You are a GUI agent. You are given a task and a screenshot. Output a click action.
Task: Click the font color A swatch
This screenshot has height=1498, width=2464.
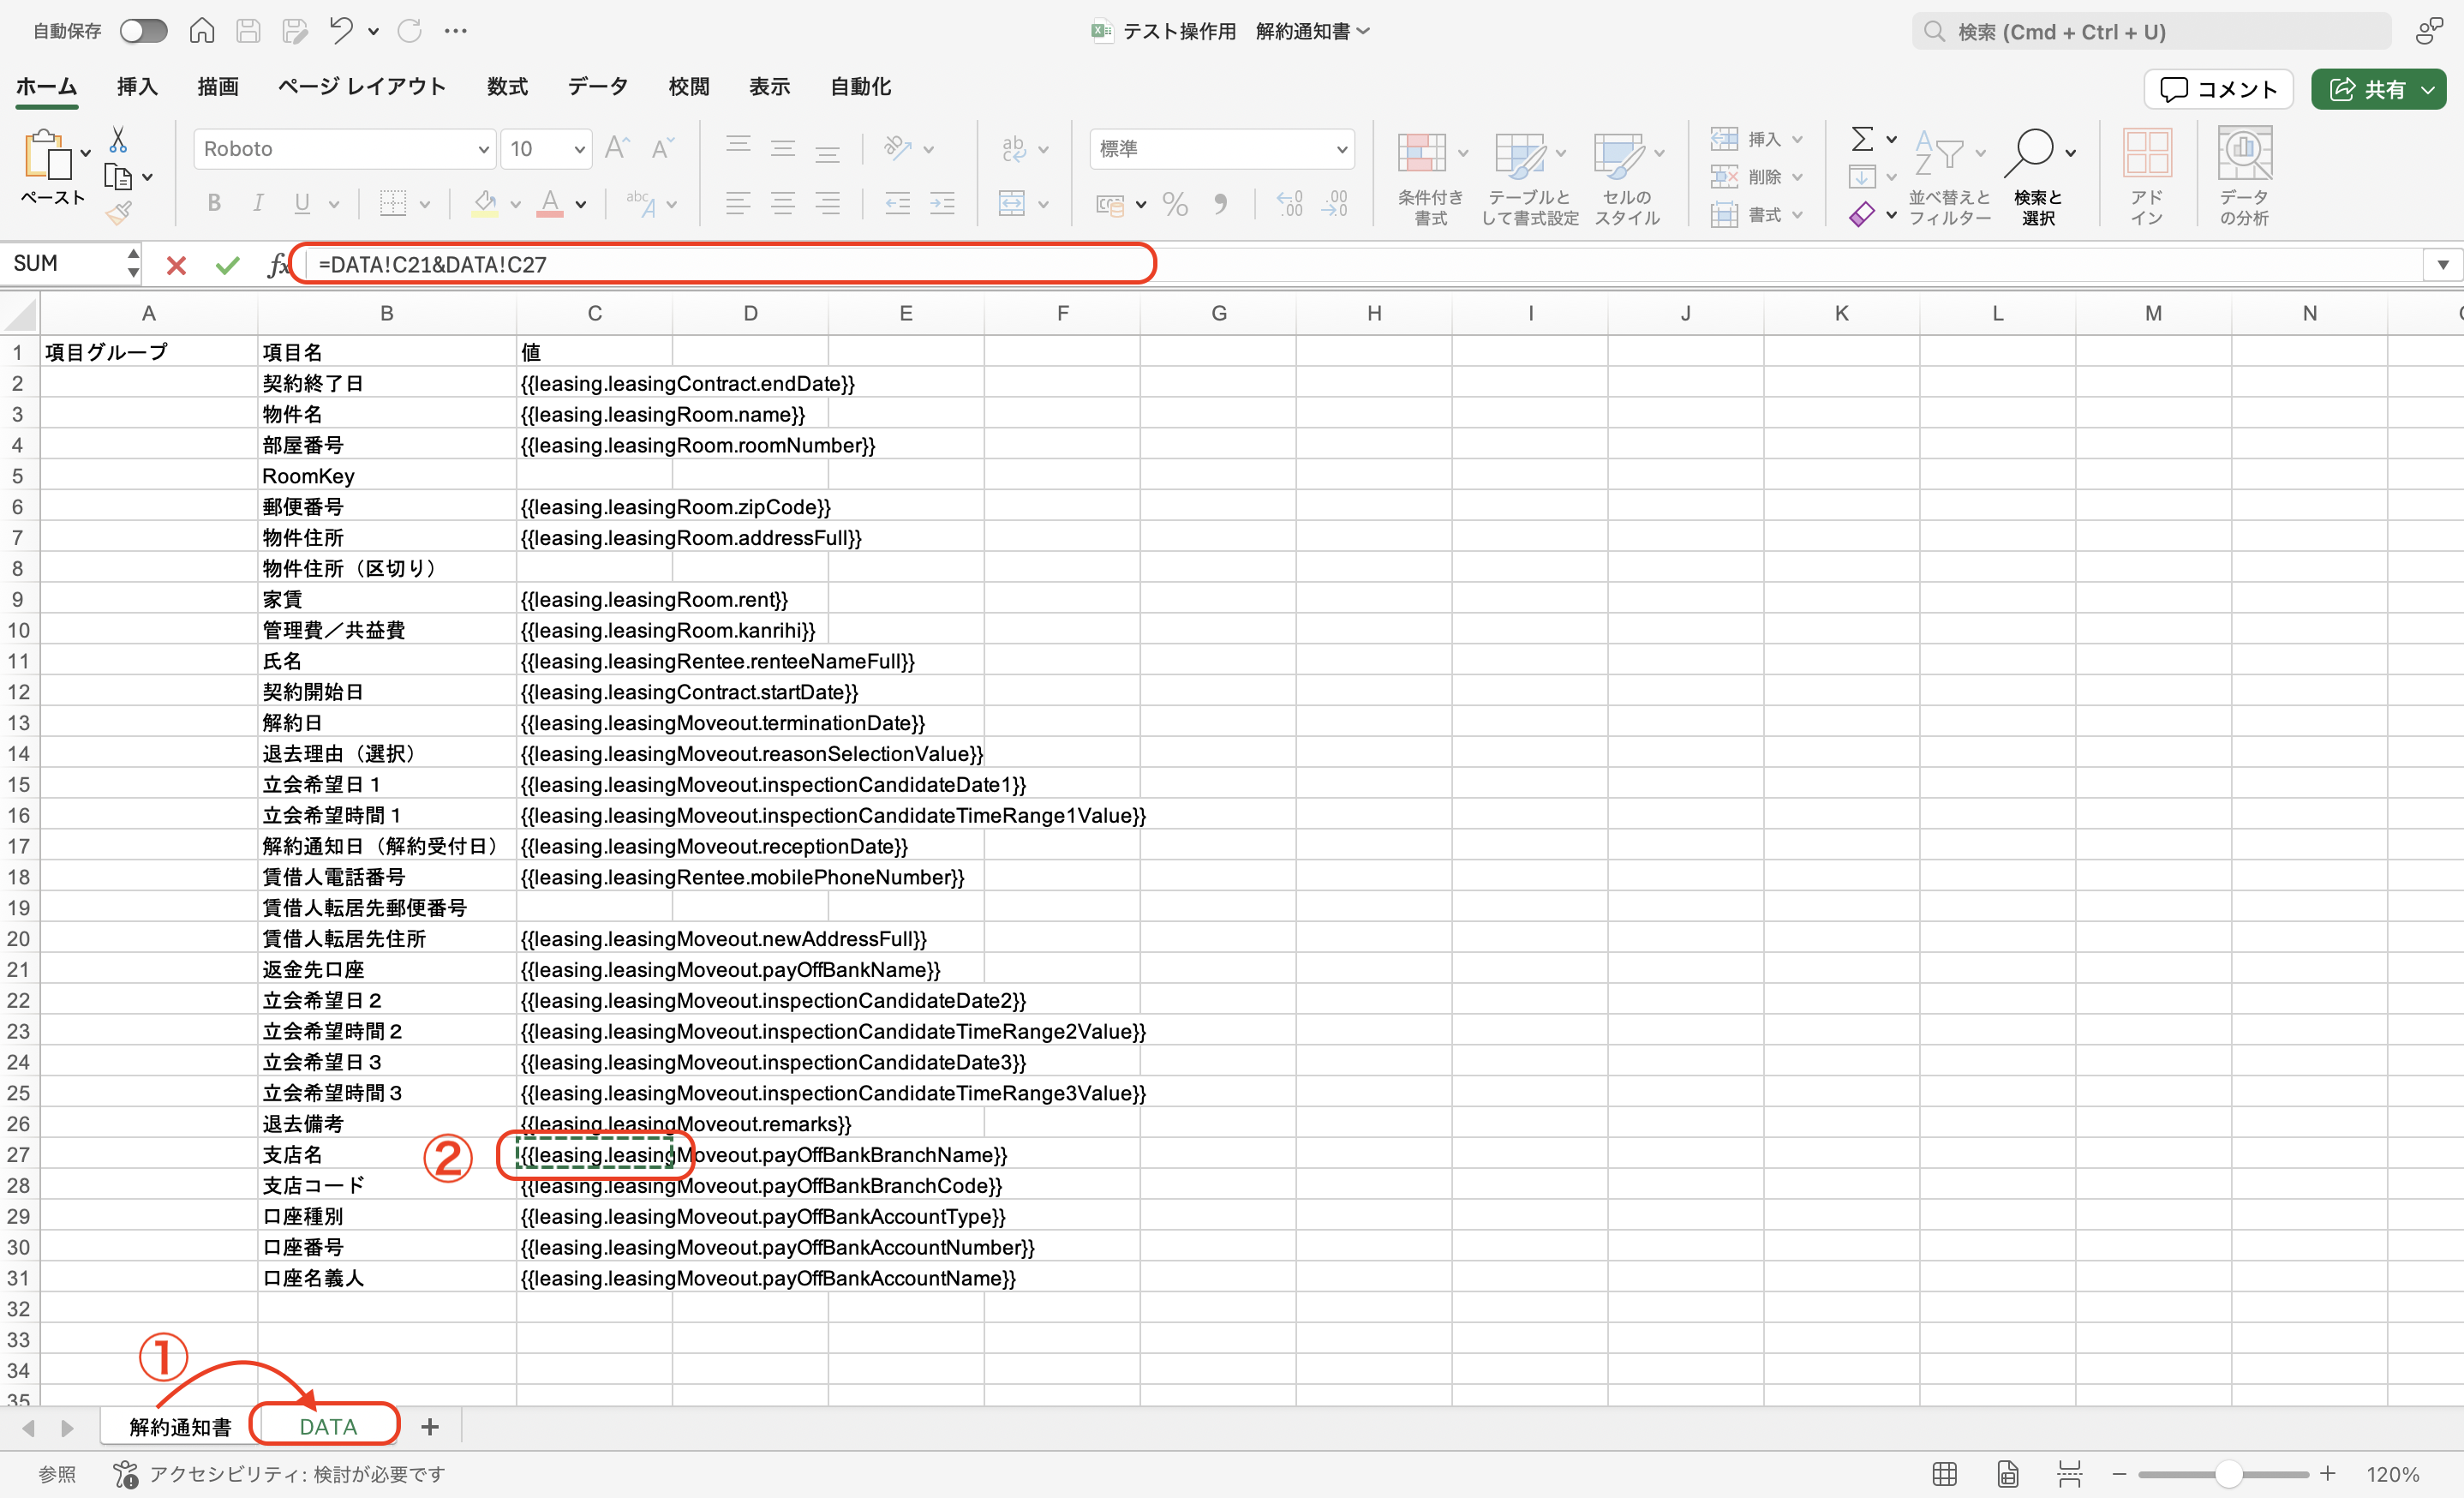(550, 203)
